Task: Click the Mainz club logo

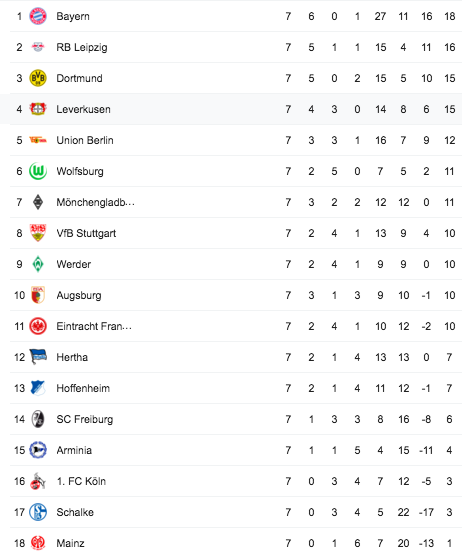Action: click(x=38, y=543)
